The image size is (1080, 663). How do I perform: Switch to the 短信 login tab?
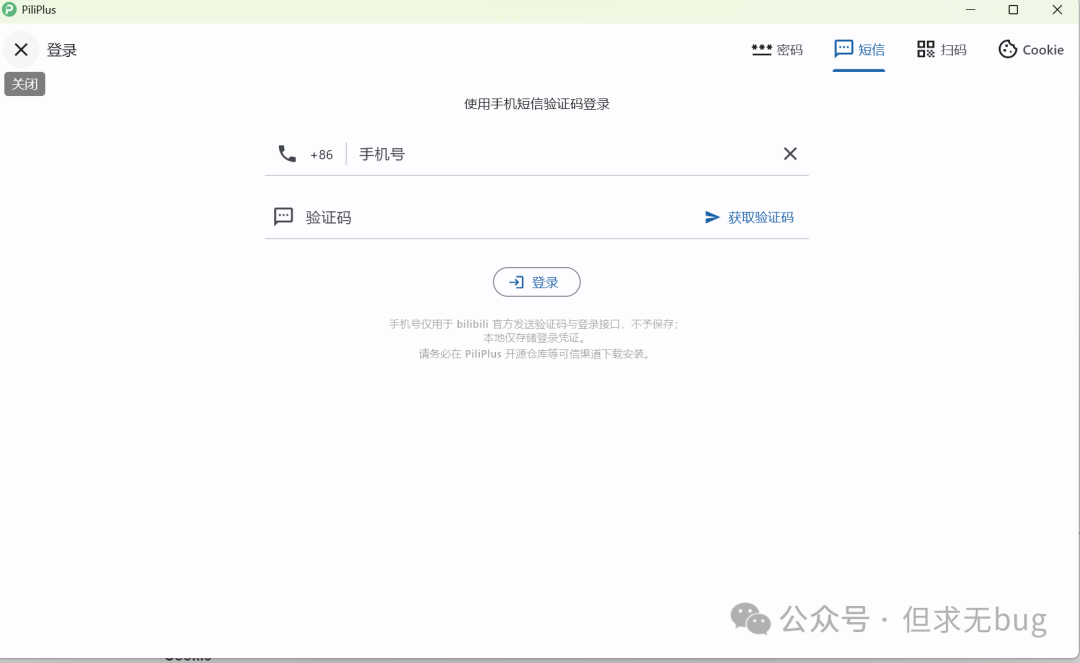coord(859,49)
